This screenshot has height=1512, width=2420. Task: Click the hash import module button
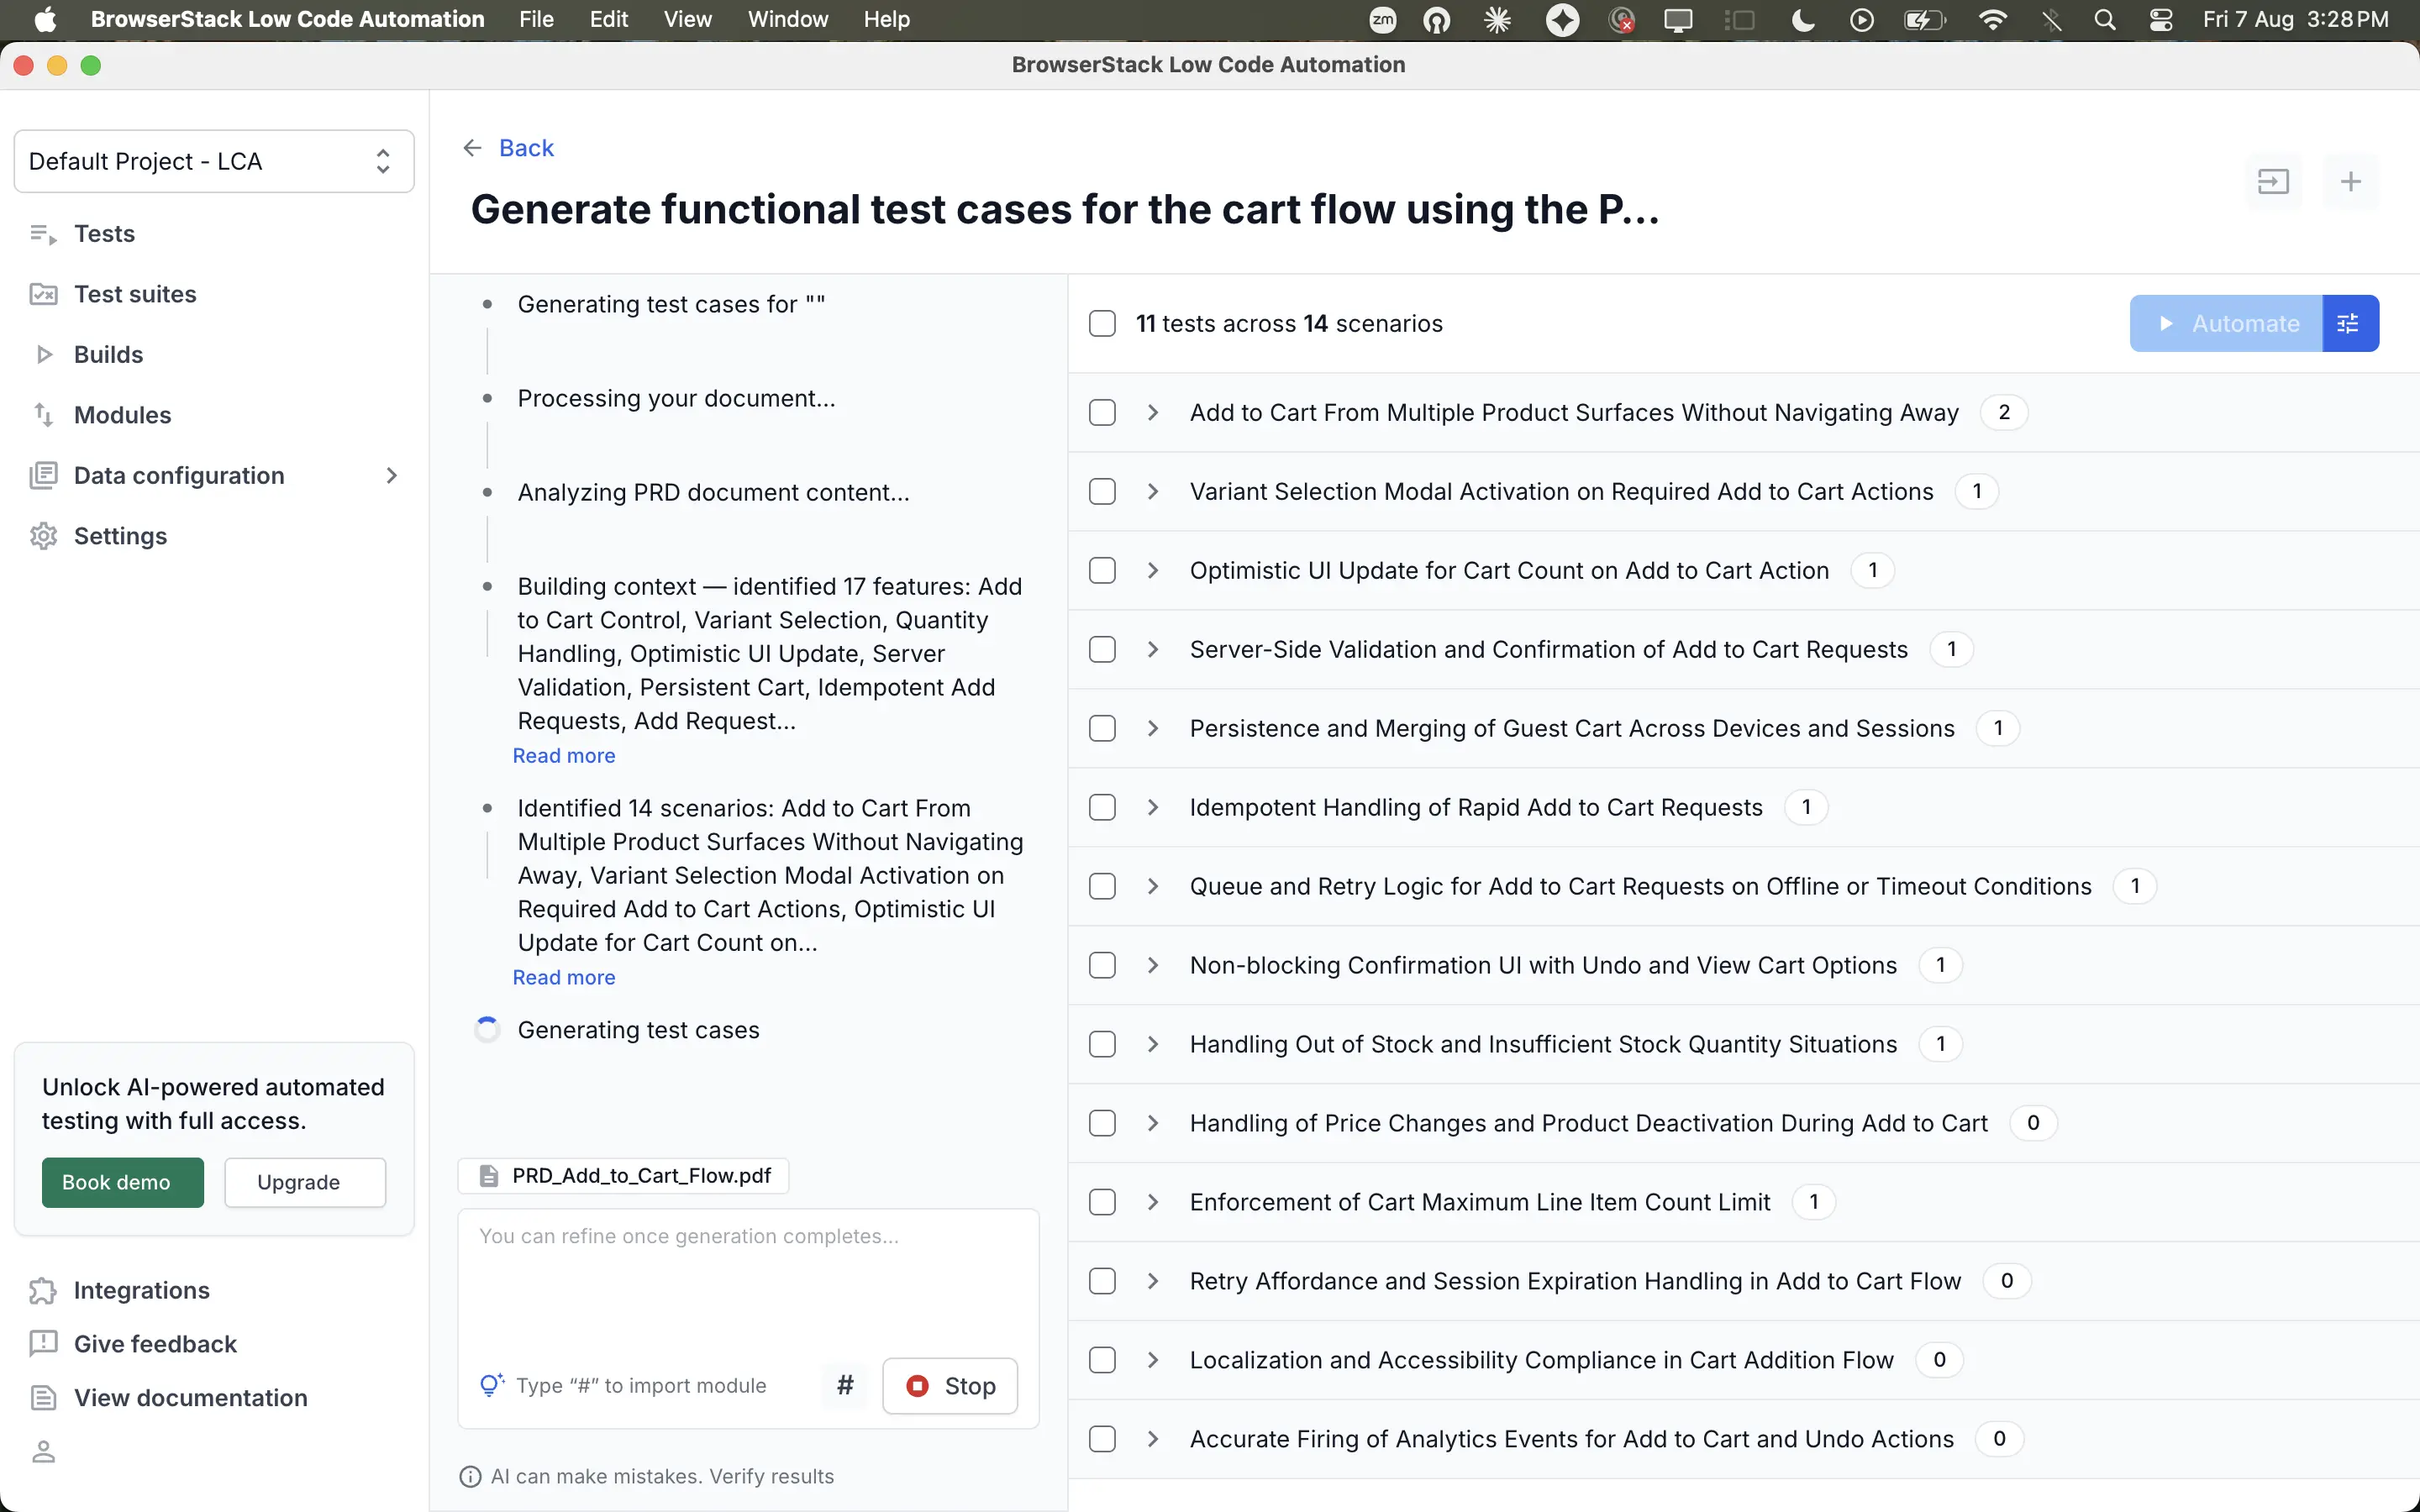point(845,1386)
